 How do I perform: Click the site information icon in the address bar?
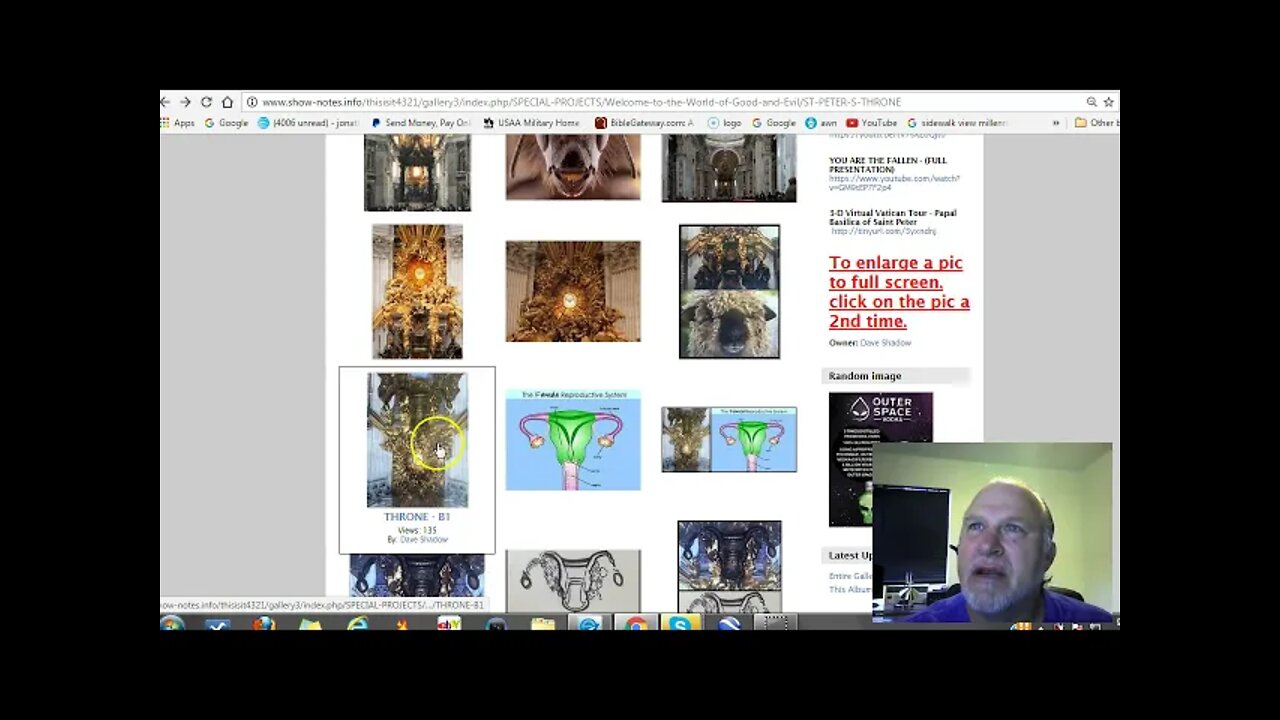click(252, 102)
